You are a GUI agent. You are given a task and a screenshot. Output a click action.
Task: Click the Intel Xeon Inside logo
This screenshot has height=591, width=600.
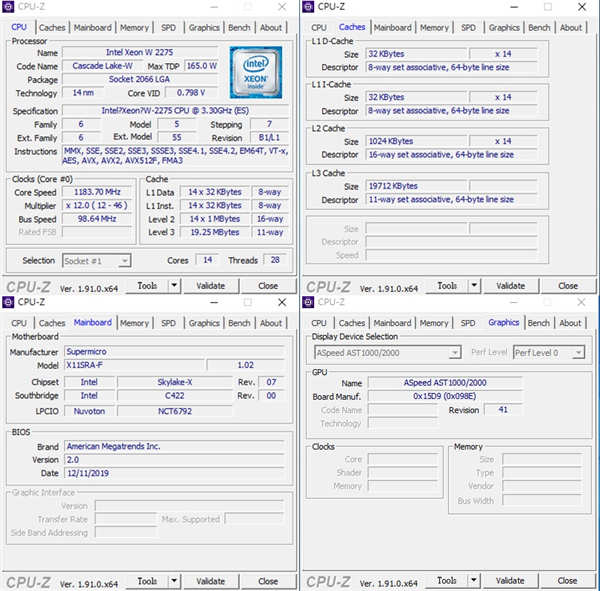[256, 72]
